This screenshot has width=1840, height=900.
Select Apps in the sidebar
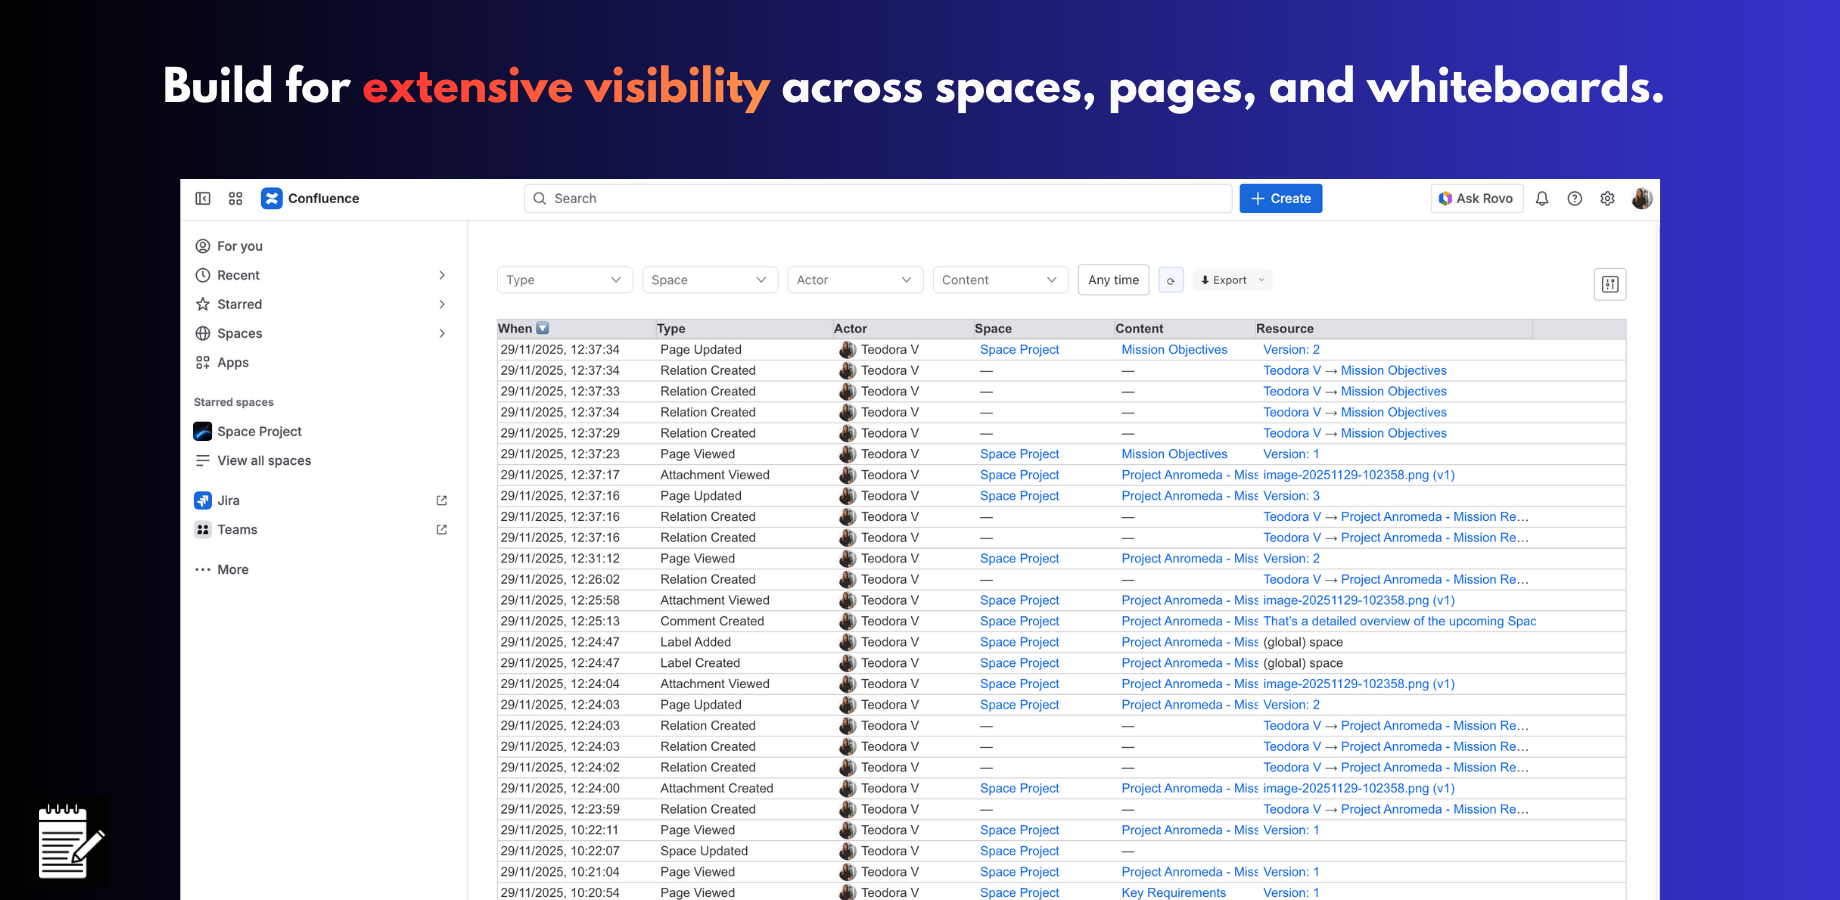tap(232, 362)
